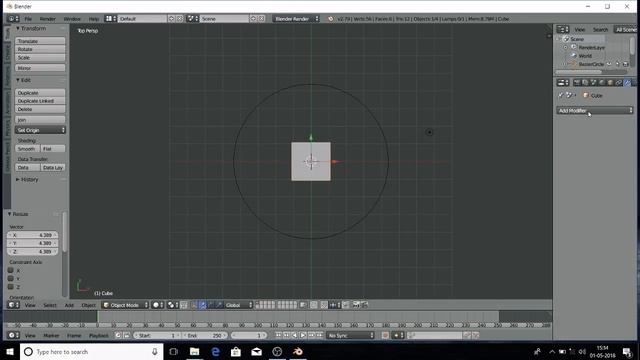Open the Render menu
Viewport: 640px width, 360px height.
pyautogui.click(x=47, y=19)
